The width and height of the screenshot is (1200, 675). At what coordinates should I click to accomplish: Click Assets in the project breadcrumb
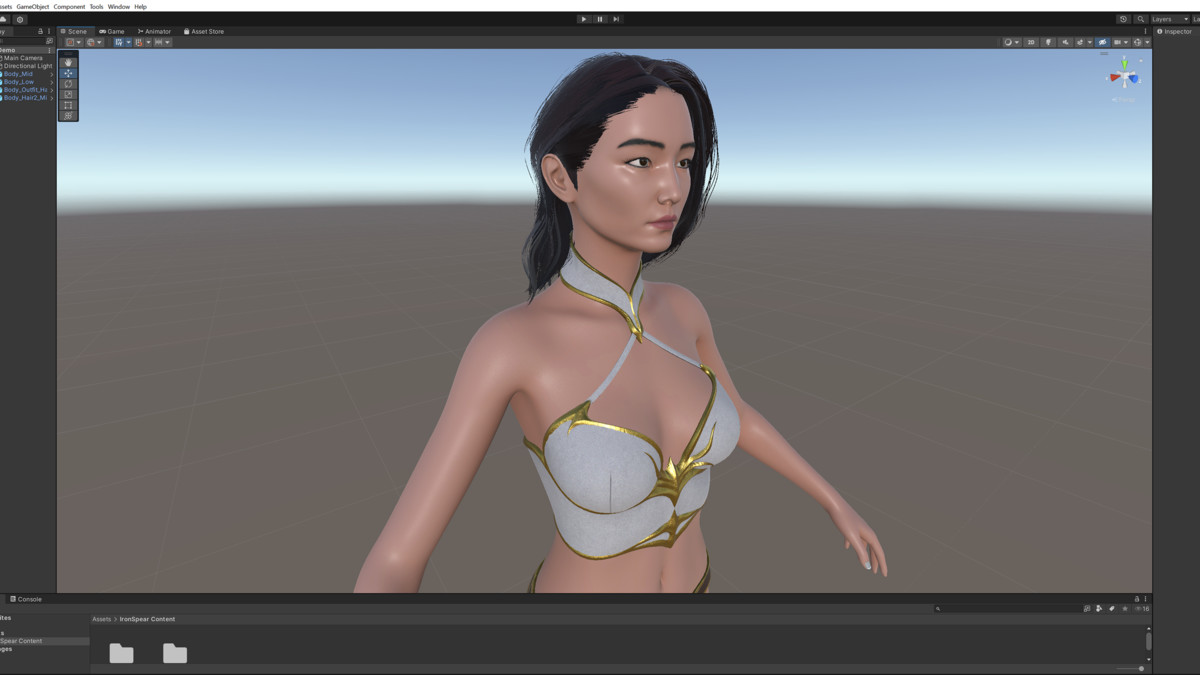pyautogui.click(x=102, y=619)
